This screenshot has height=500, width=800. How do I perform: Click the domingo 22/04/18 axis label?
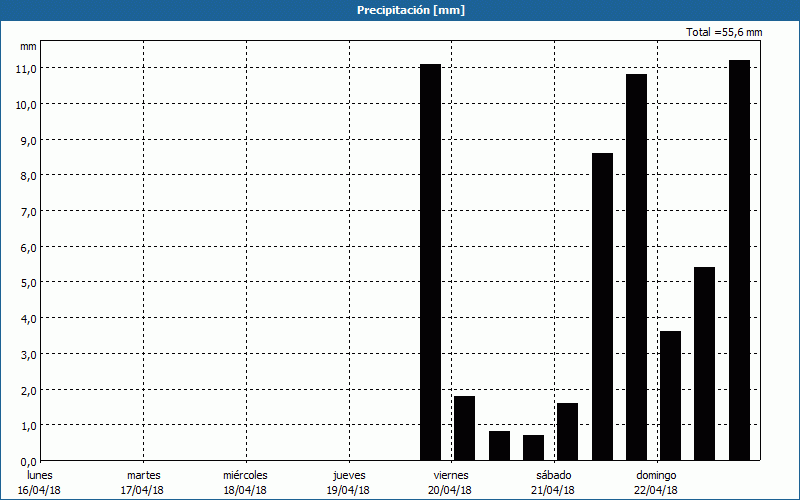(656, 482)
